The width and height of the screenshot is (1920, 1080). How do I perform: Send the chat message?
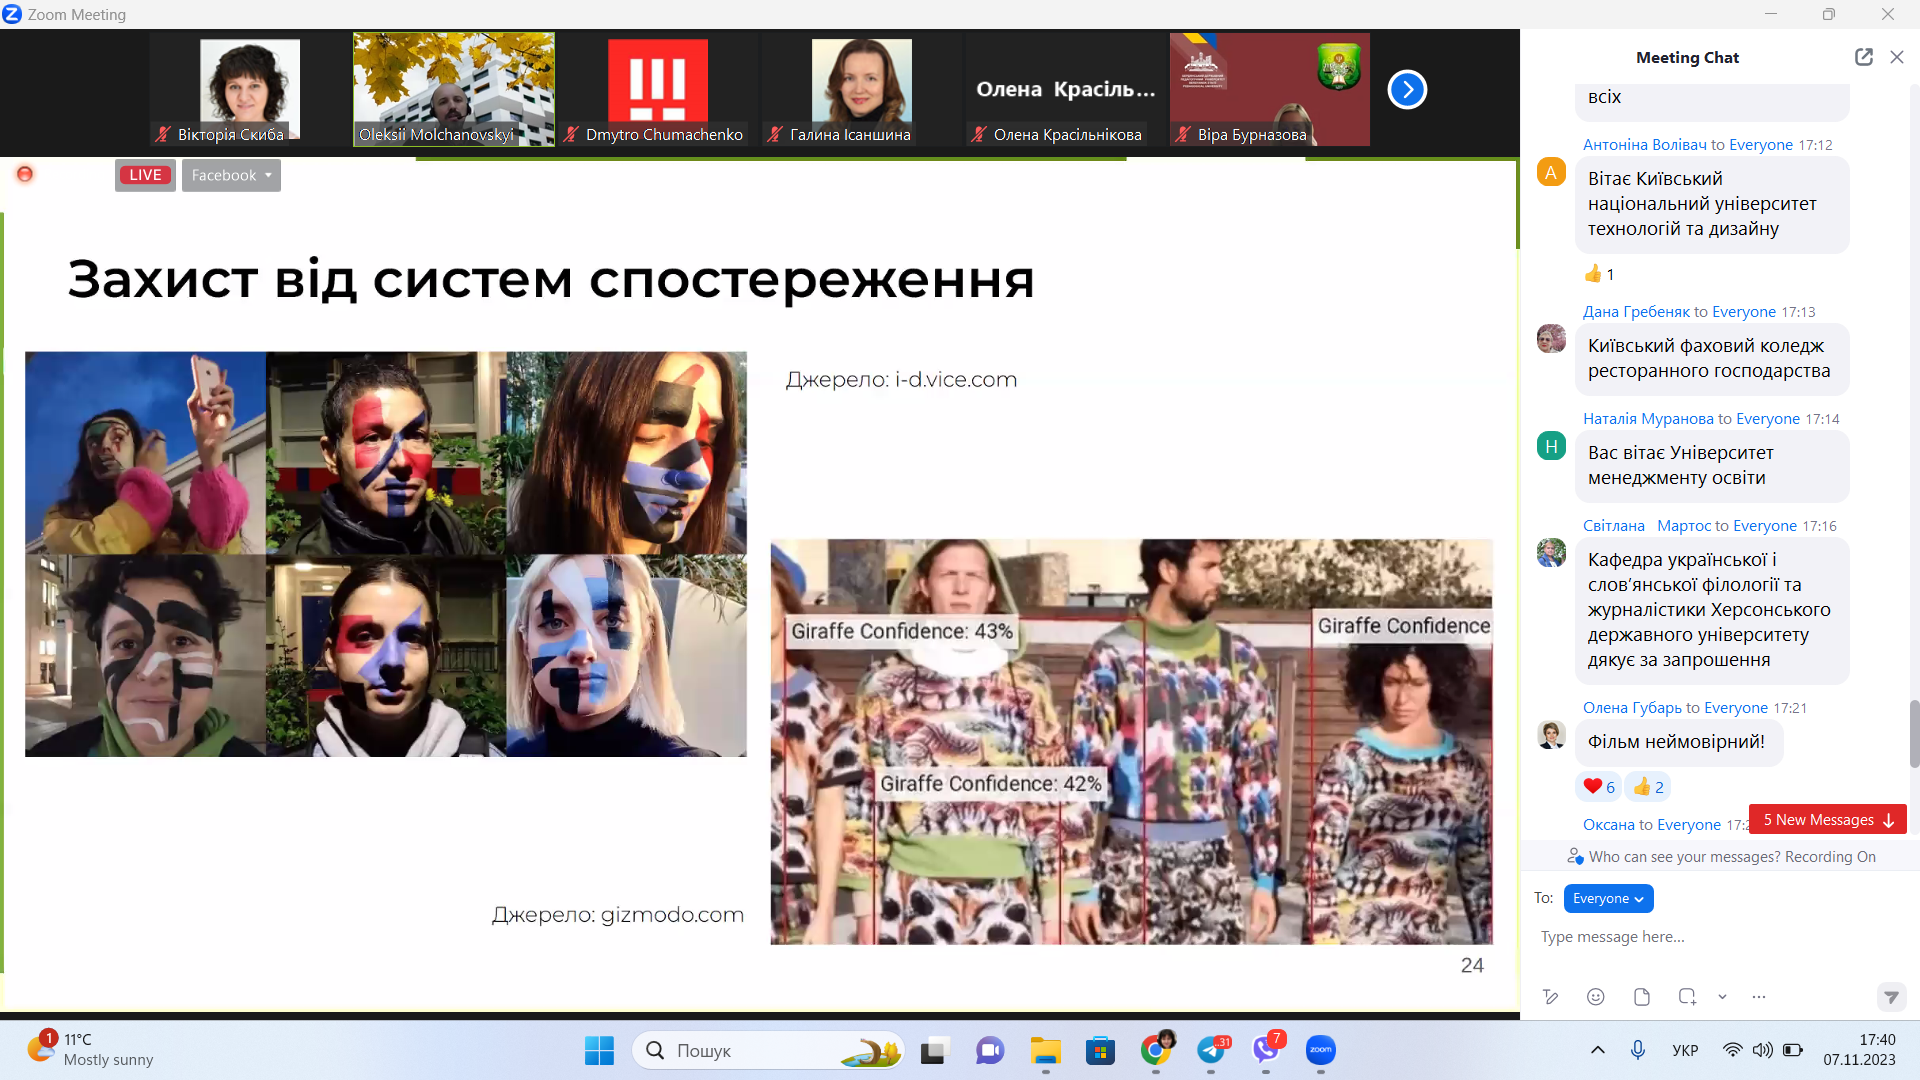tap(1891, 997)
